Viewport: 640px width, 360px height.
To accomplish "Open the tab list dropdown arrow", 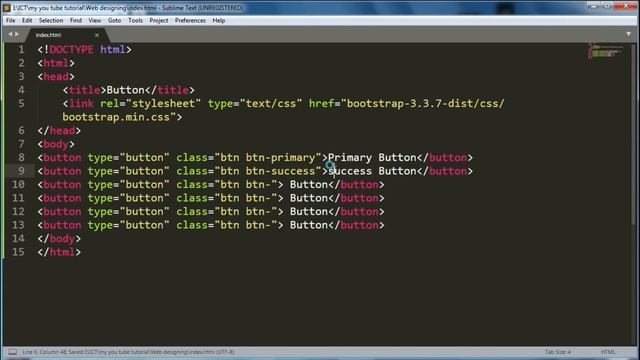I will click(629, 34).
